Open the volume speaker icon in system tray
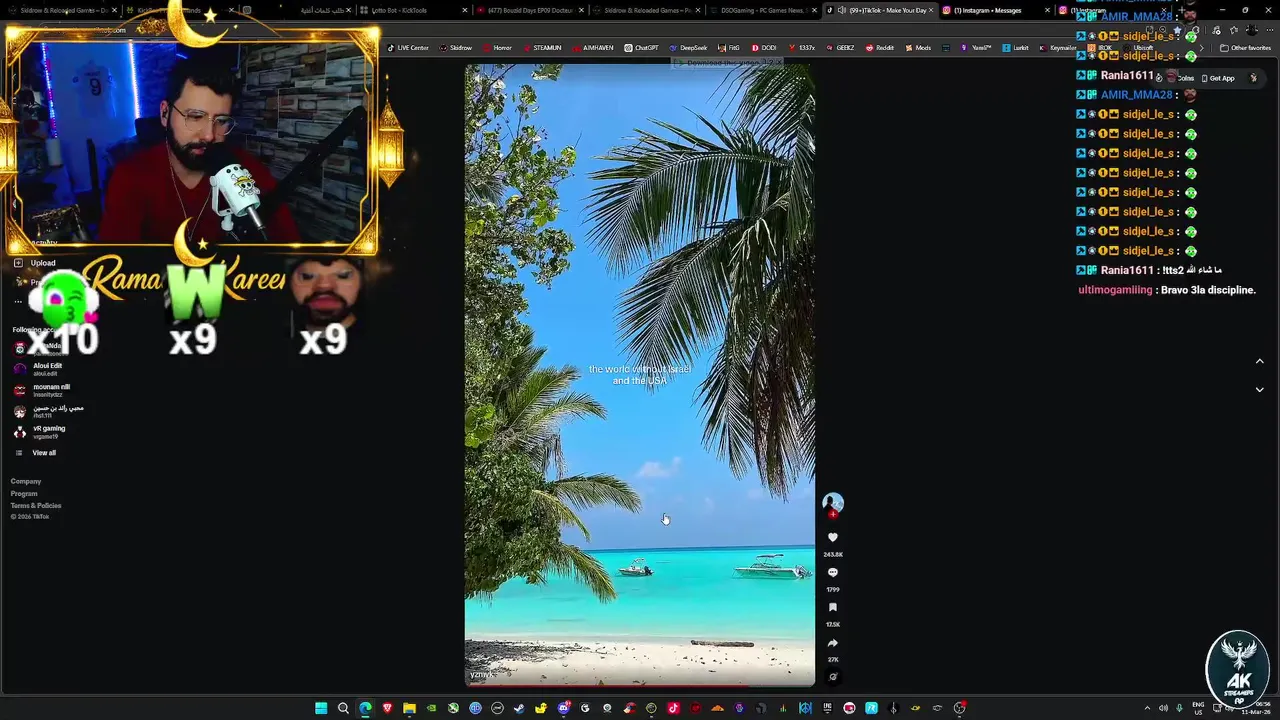The image size is (1280, 720). coord(1163,708)
